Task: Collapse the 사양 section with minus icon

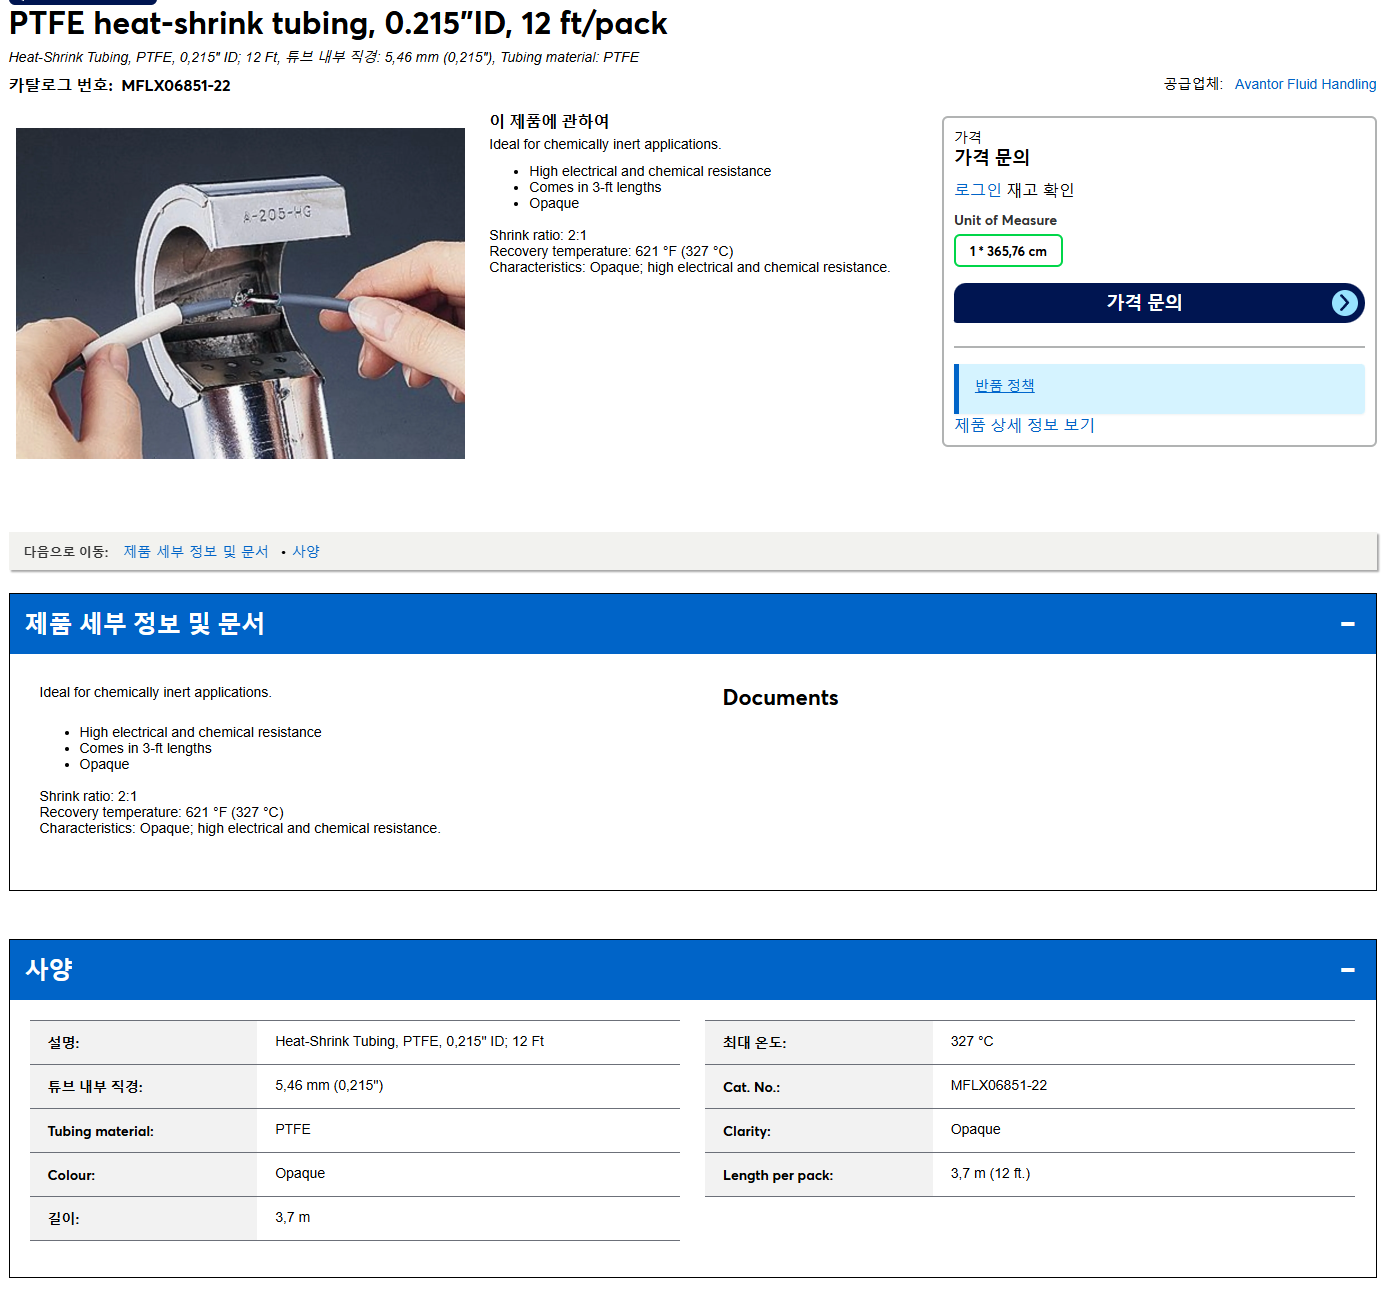Action: [1347, 970]
